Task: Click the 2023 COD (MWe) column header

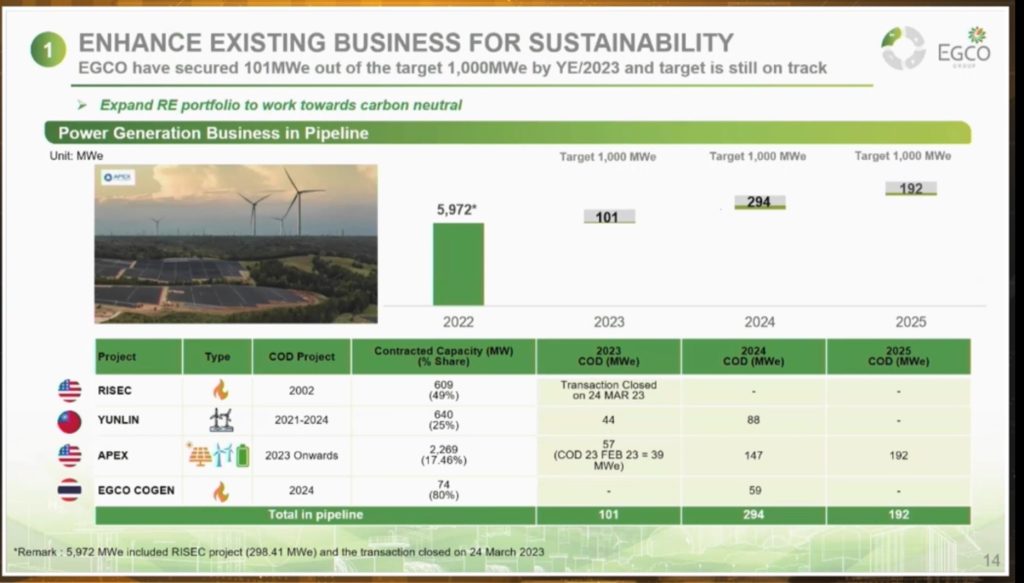Action: (609, 356)
